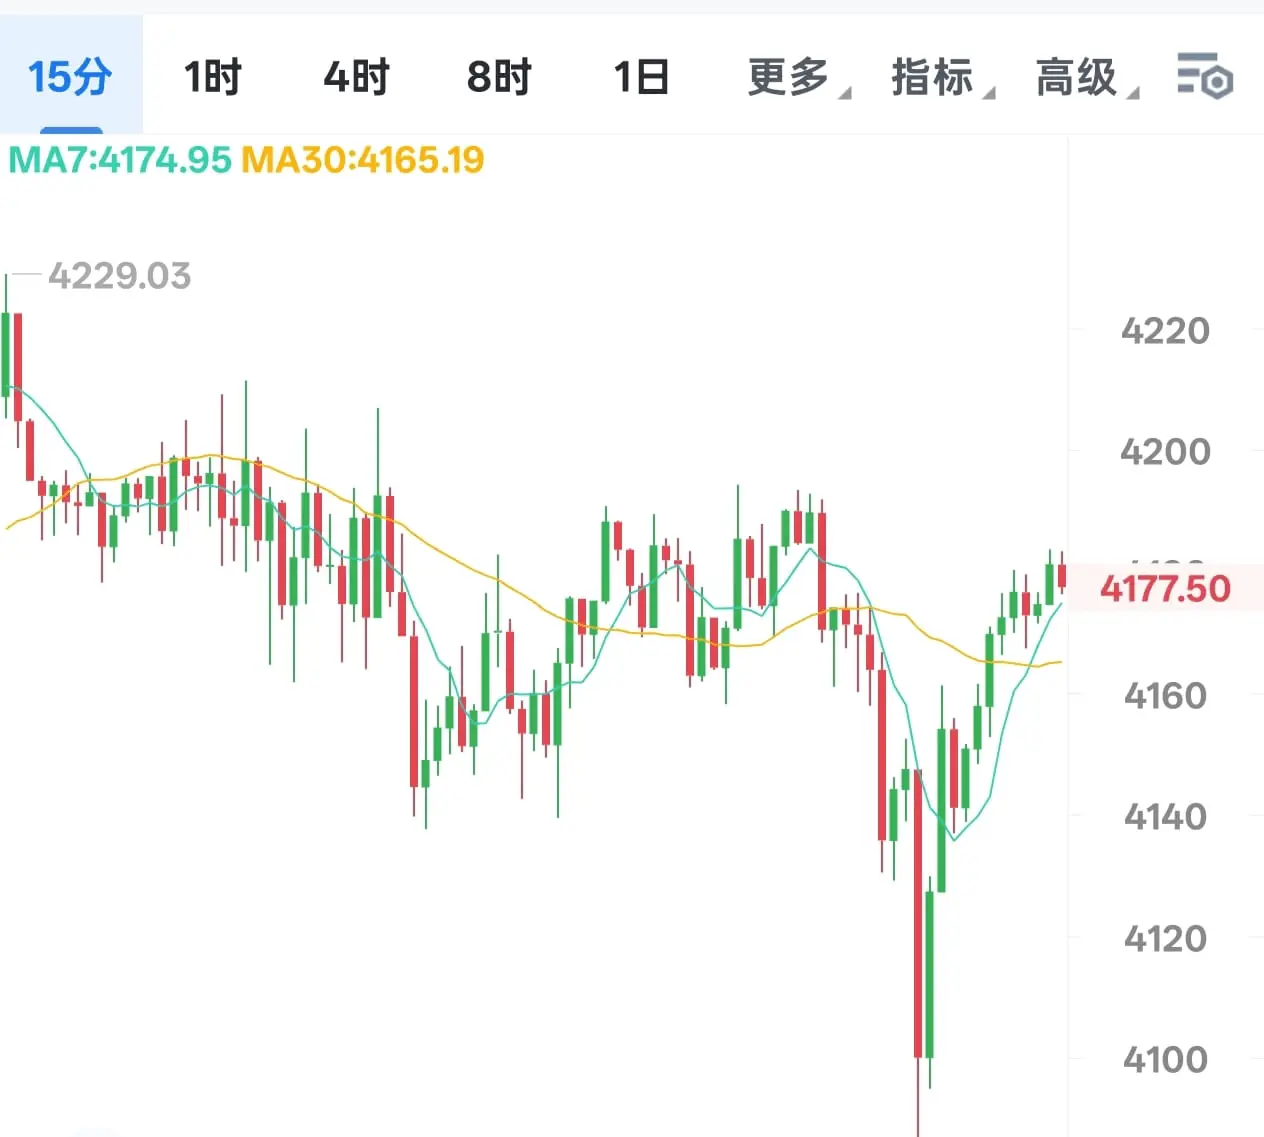Click the 4120 price axis label
This screenshot has width=1264, height=1137.
1165,938
